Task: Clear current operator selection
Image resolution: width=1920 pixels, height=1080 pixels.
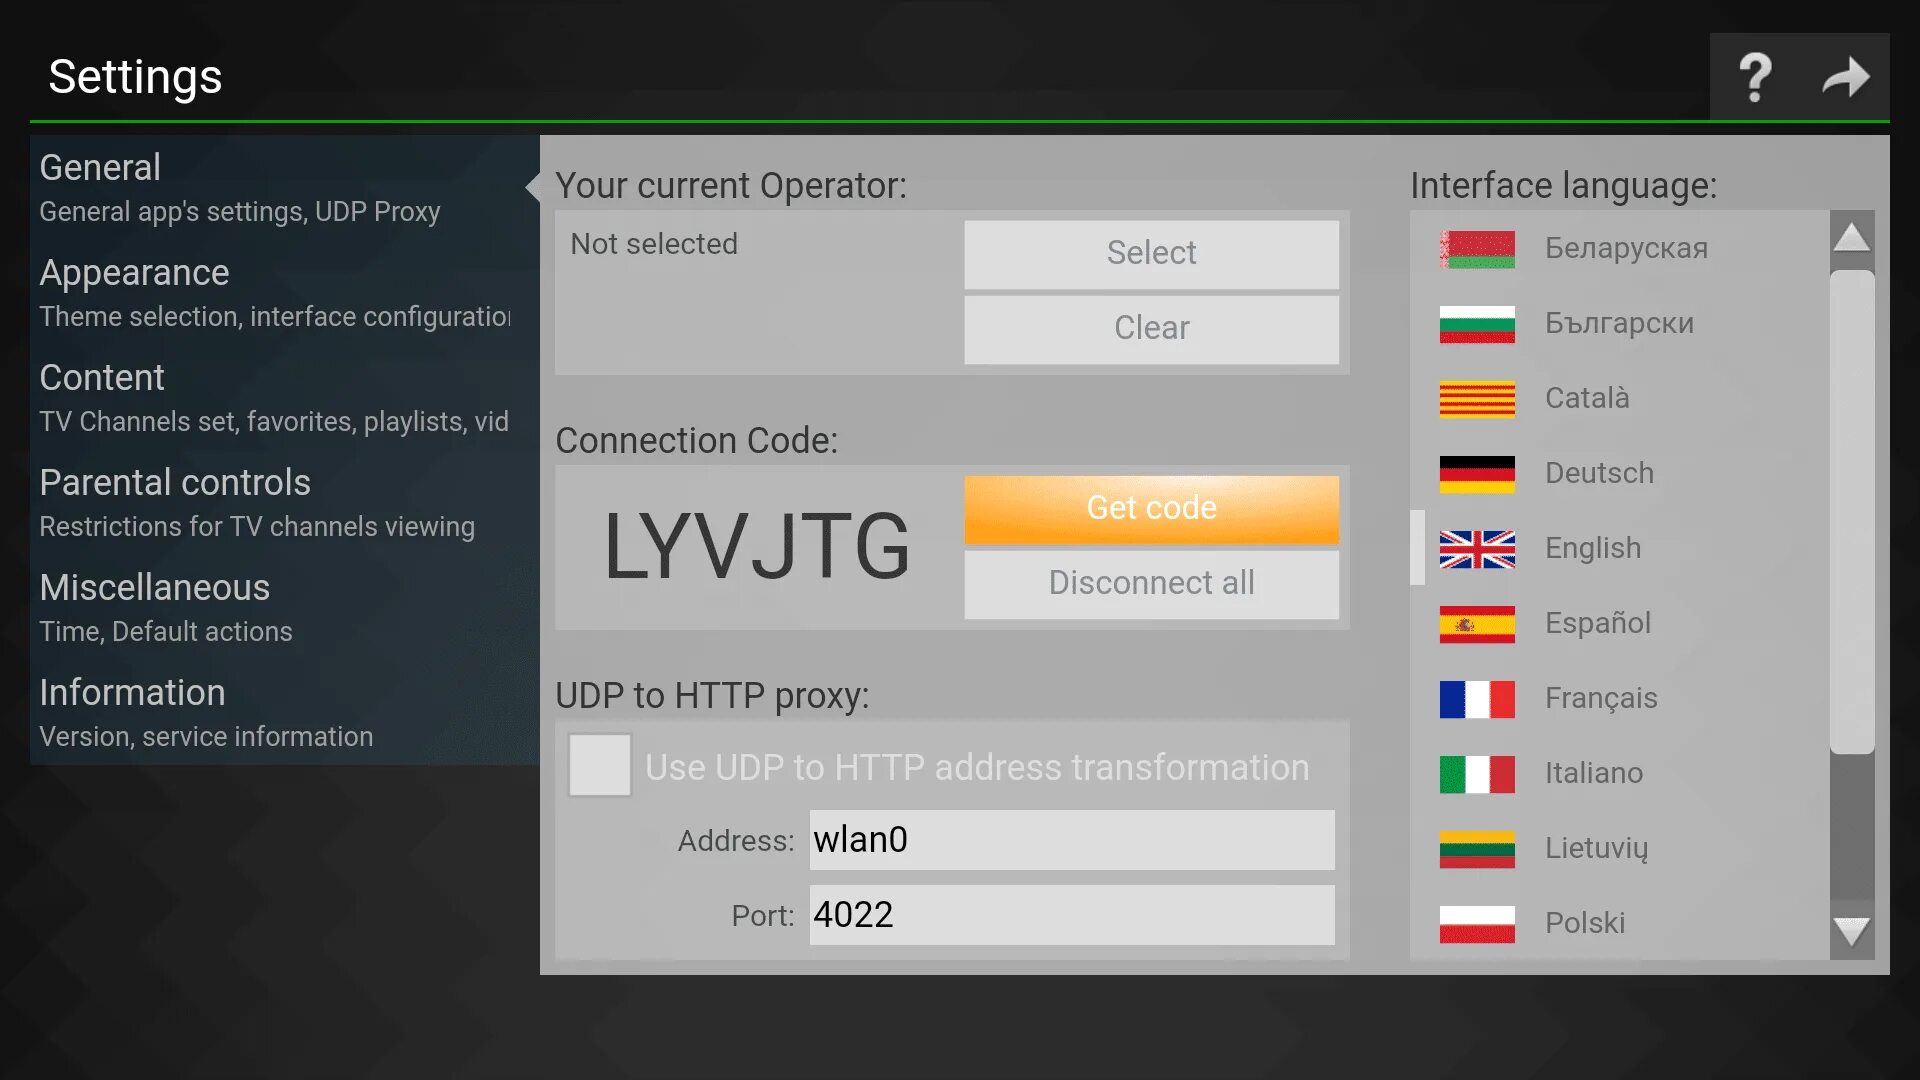Action: coord(1153,327)
